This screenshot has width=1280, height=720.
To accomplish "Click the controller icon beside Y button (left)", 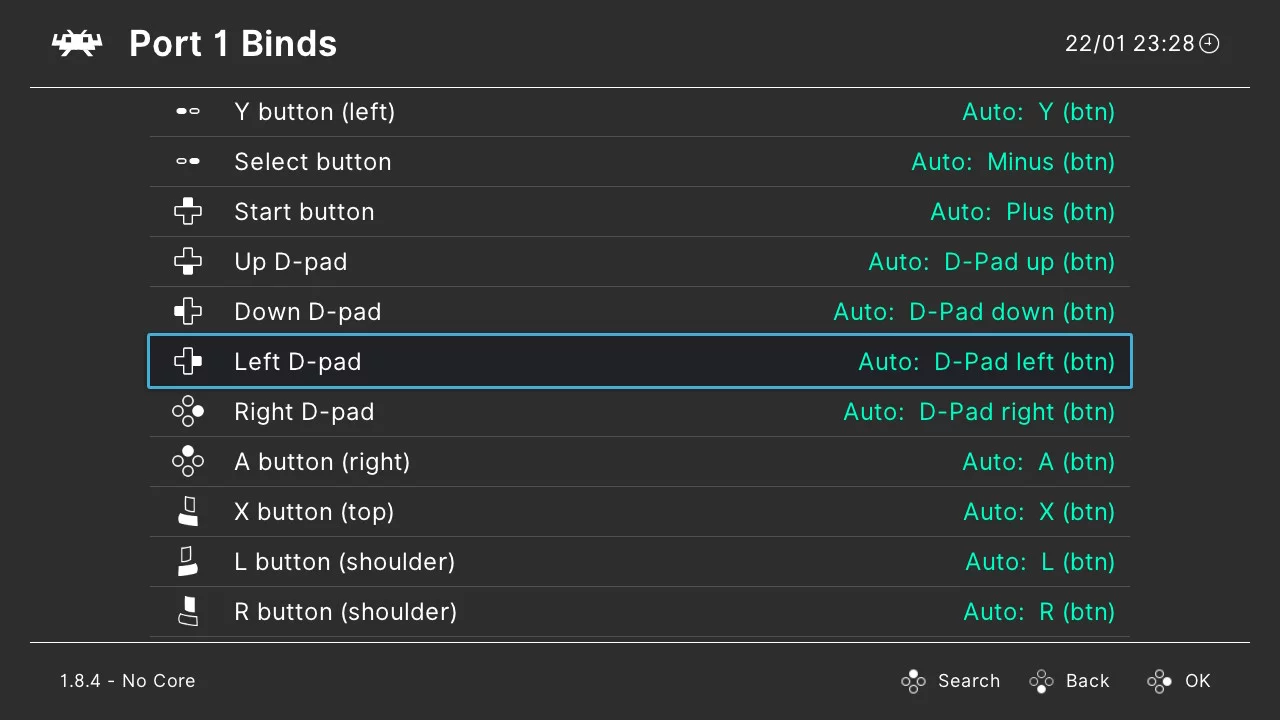I will [x=188, y=111].
